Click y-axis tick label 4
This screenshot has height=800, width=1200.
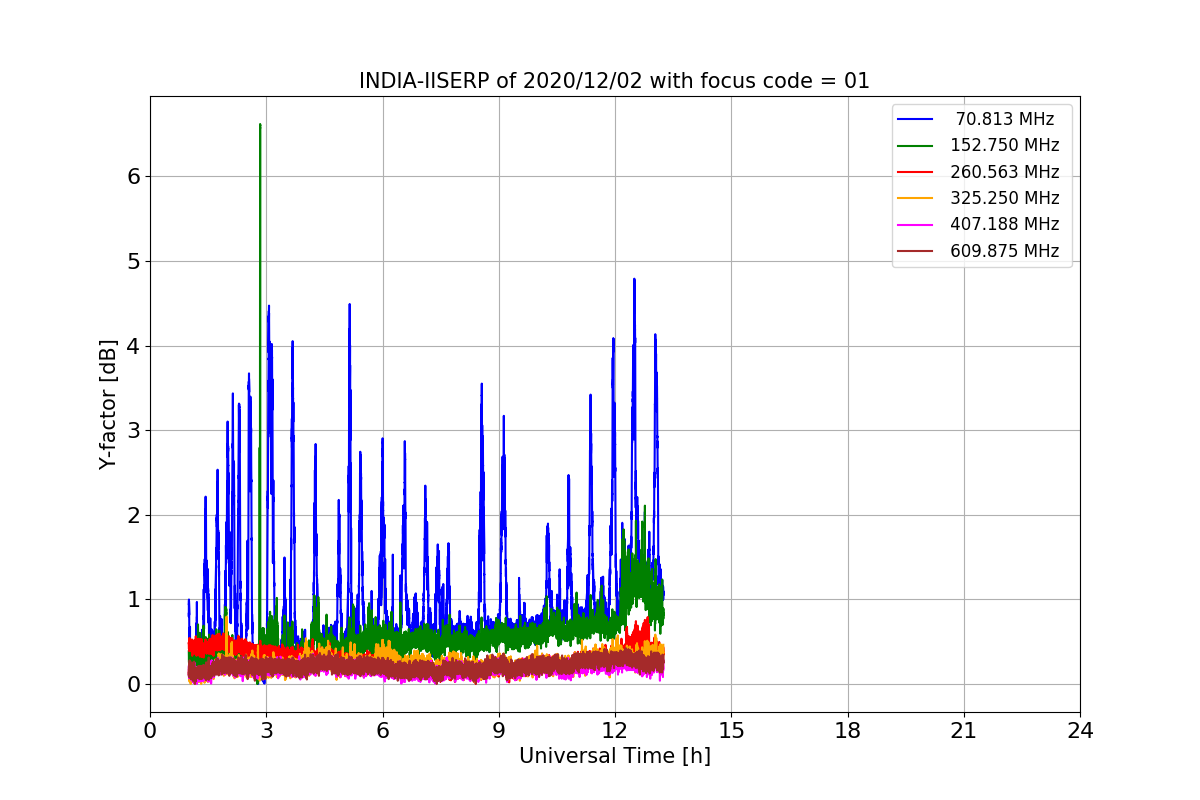point(133,346)
